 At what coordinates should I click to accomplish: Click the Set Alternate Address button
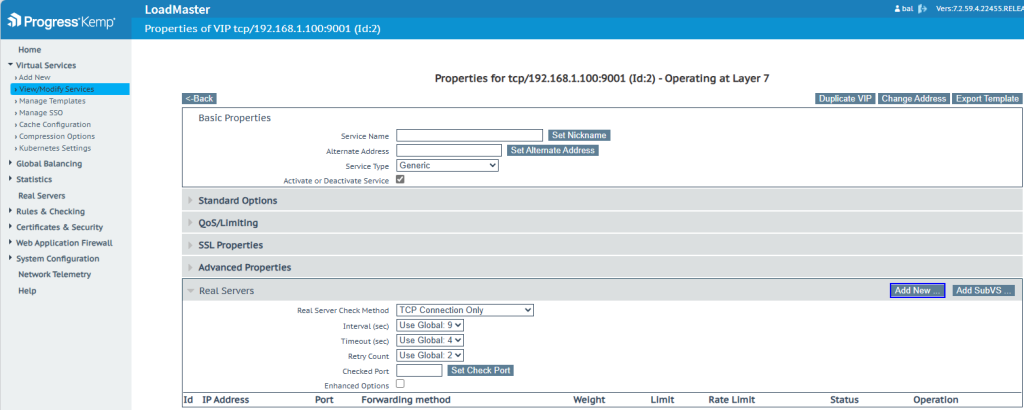point(552,150)
